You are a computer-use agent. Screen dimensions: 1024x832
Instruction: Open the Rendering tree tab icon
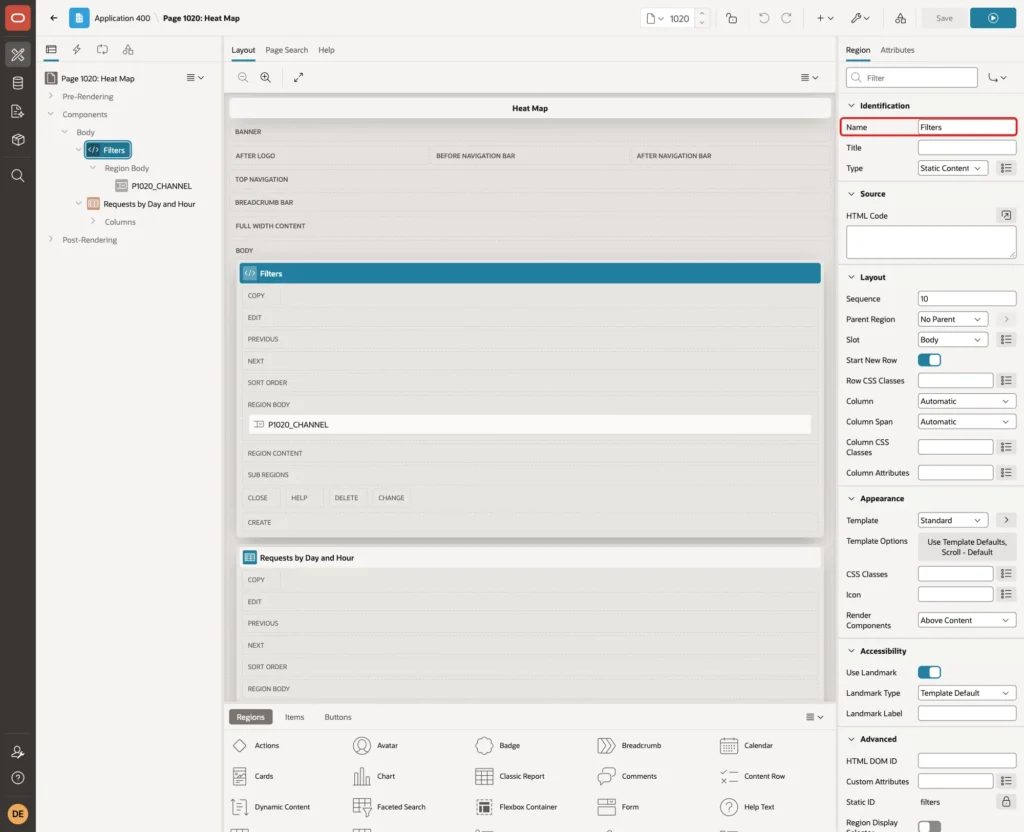51,50
